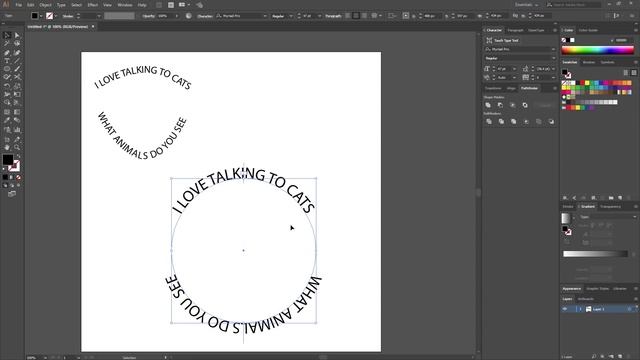Select the Ellipse shape tool
This screenshot has width=640, height=360.
coord(7,69)
